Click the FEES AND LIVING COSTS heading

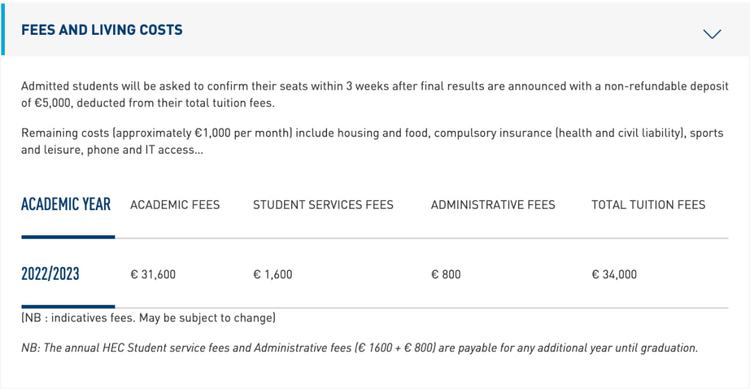pos(102,30)
